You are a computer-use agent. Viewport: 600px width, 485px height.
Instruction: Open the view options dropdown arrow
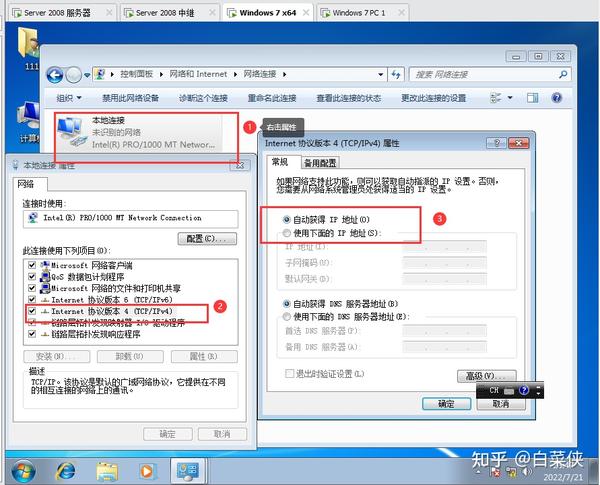510,98
